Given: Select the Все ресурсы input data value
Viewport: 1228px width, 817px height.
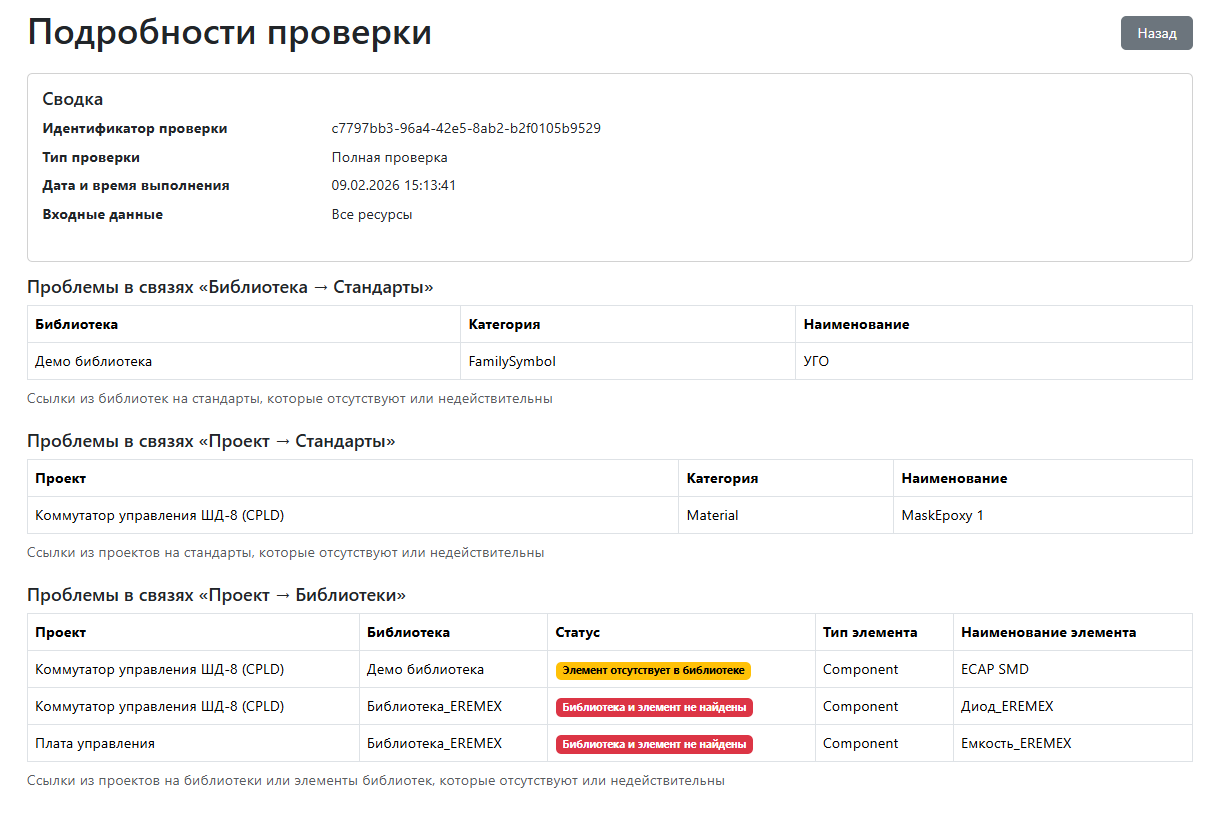Looking at the screenshot, I should (x=373, y=213).
